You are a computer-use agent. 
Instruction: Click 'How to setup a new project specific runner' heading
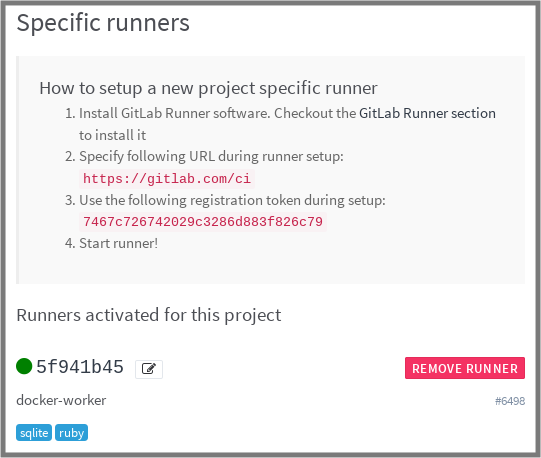pyautogui.click(x=208, y=88)
